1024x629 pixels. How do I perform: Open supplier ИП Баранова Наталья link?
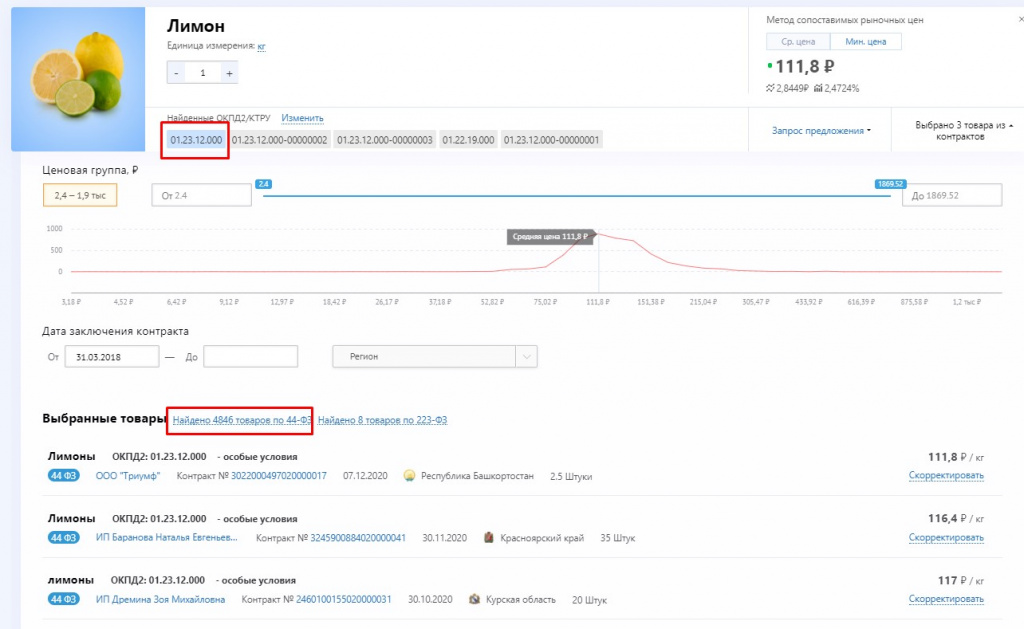pyautogui.click(x=167, y=538)
